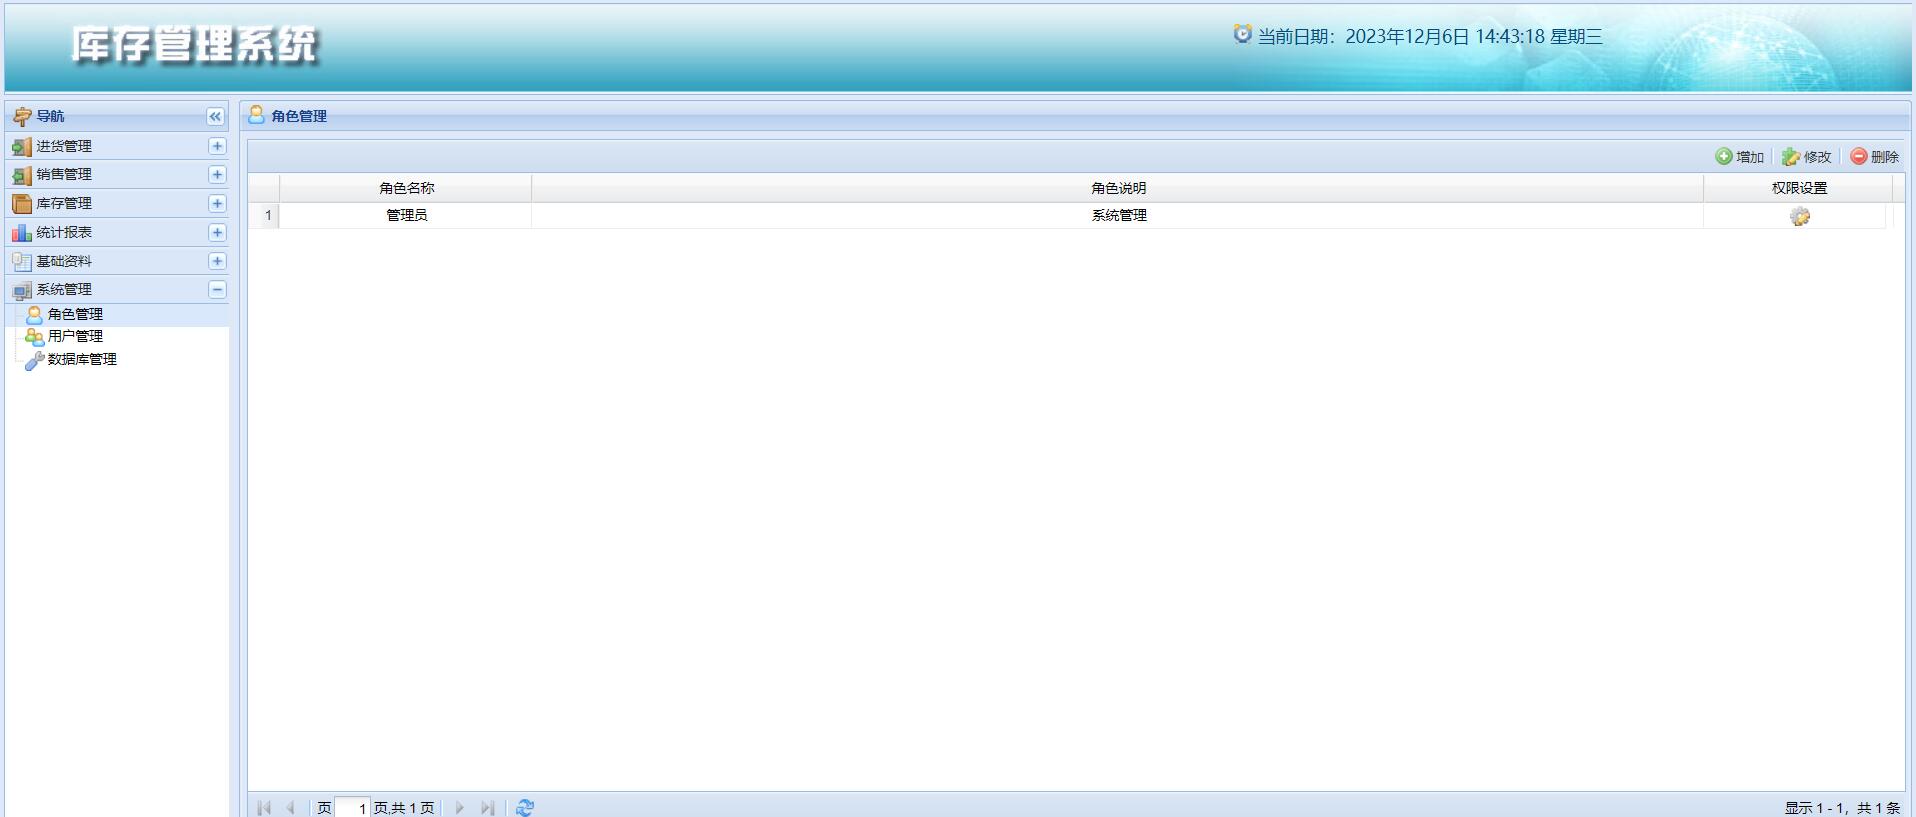Expand the 进货管理 section
1916x817 pixels.
[x=217, y=146]
